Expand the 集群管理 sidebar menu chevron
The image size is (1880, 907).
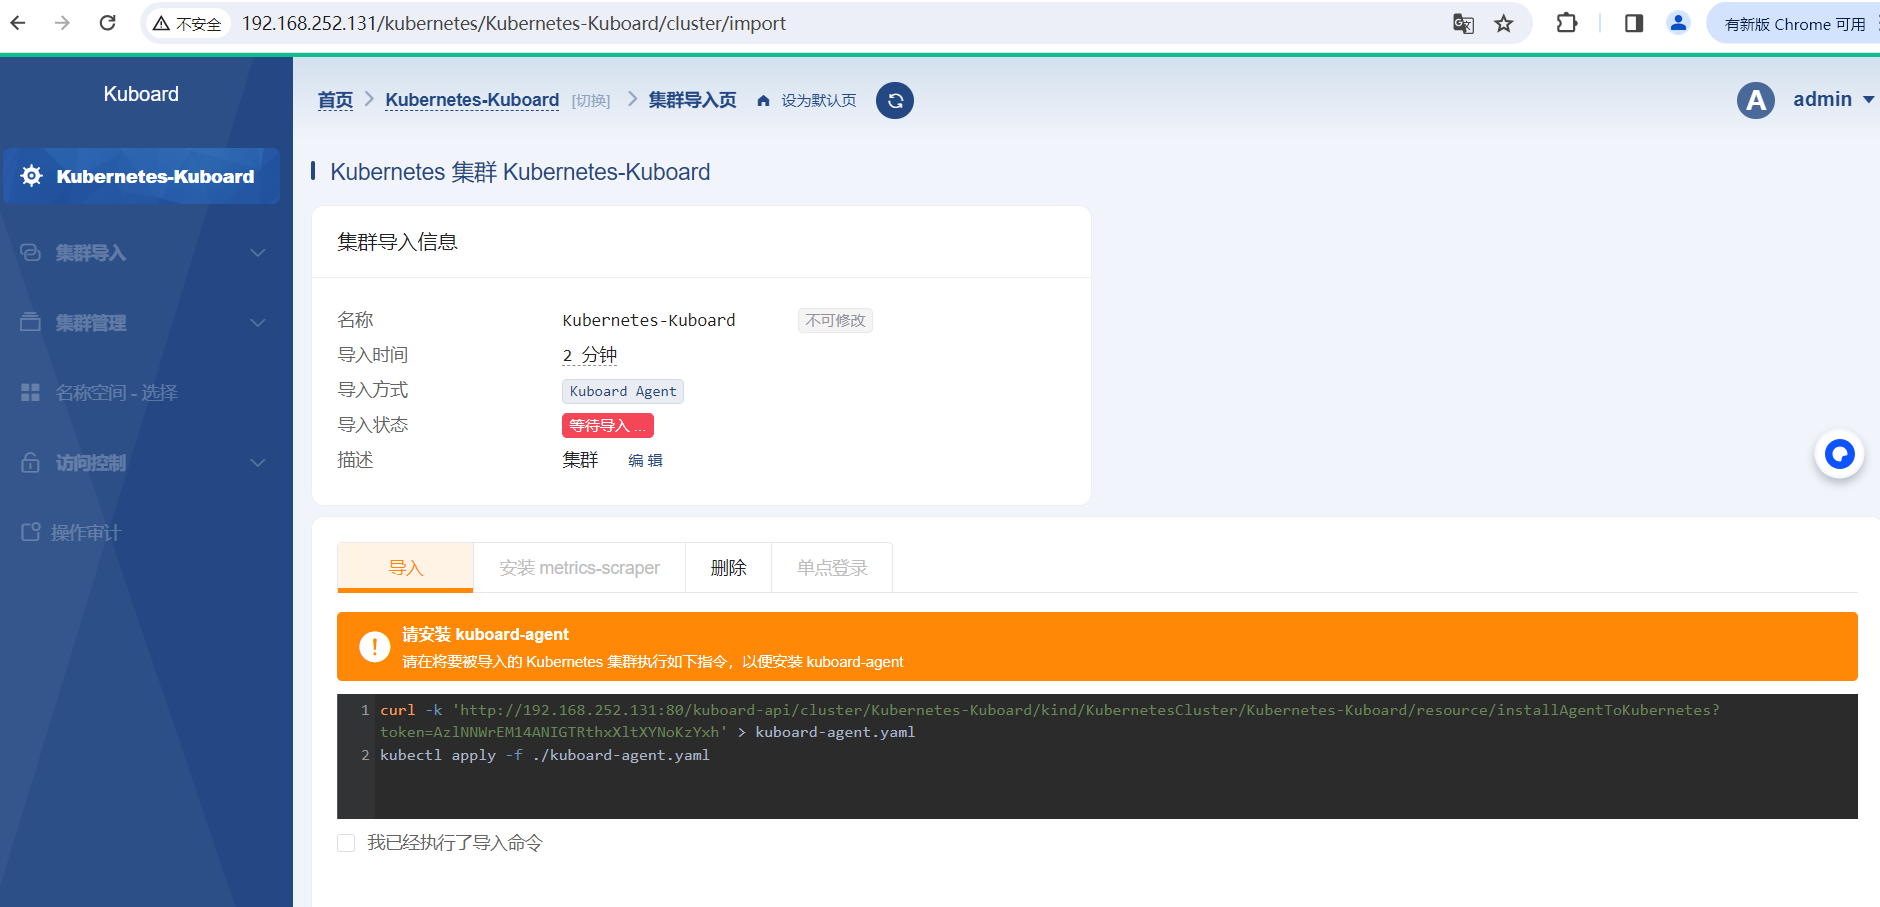pos(258,323)
